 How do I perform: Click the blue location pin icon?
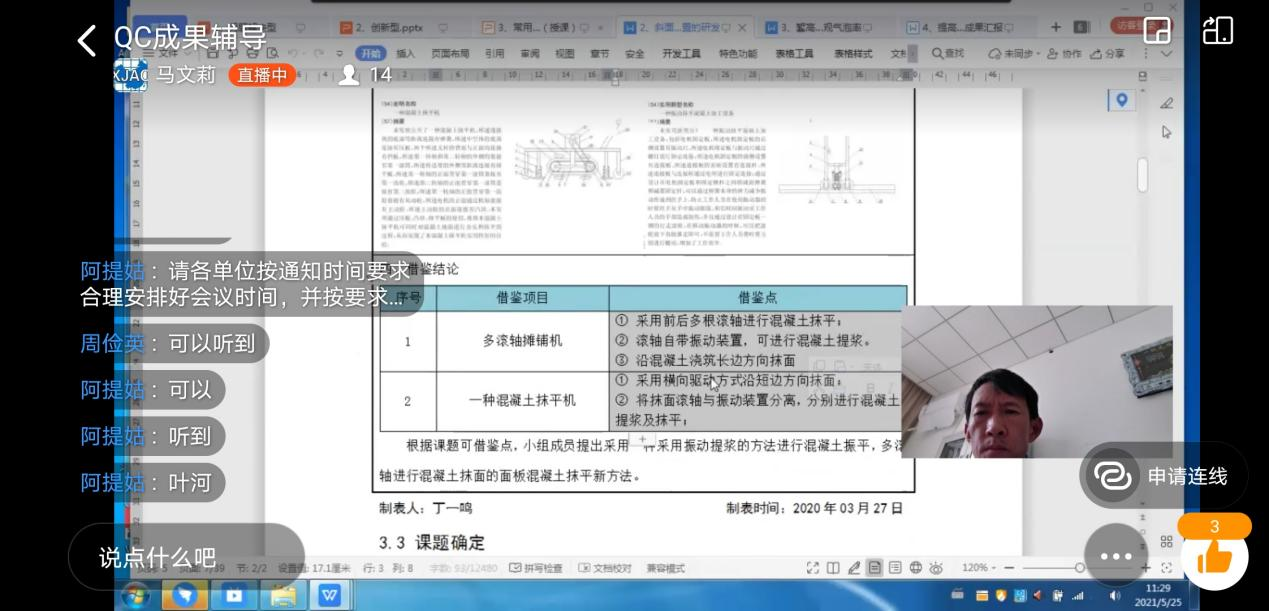pyautogui.click(x=1122, y=100)
